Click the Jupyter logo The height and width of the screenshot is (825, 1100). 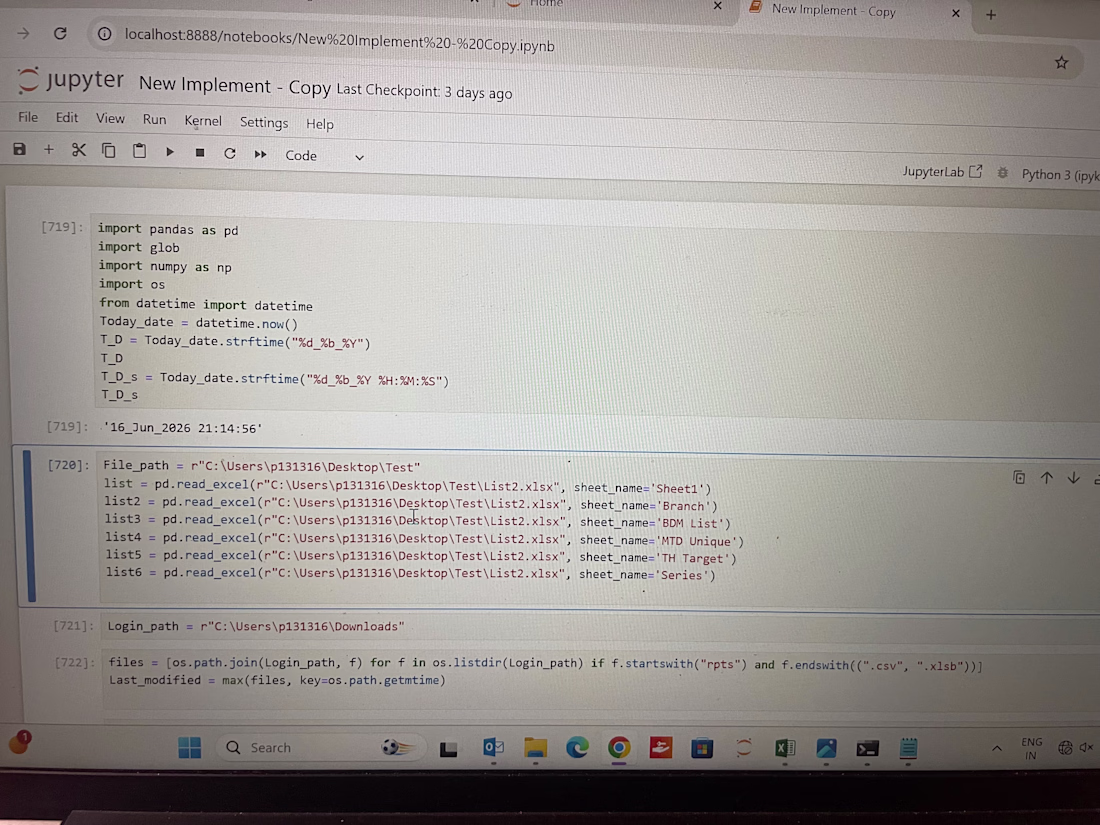click(70, 80)
